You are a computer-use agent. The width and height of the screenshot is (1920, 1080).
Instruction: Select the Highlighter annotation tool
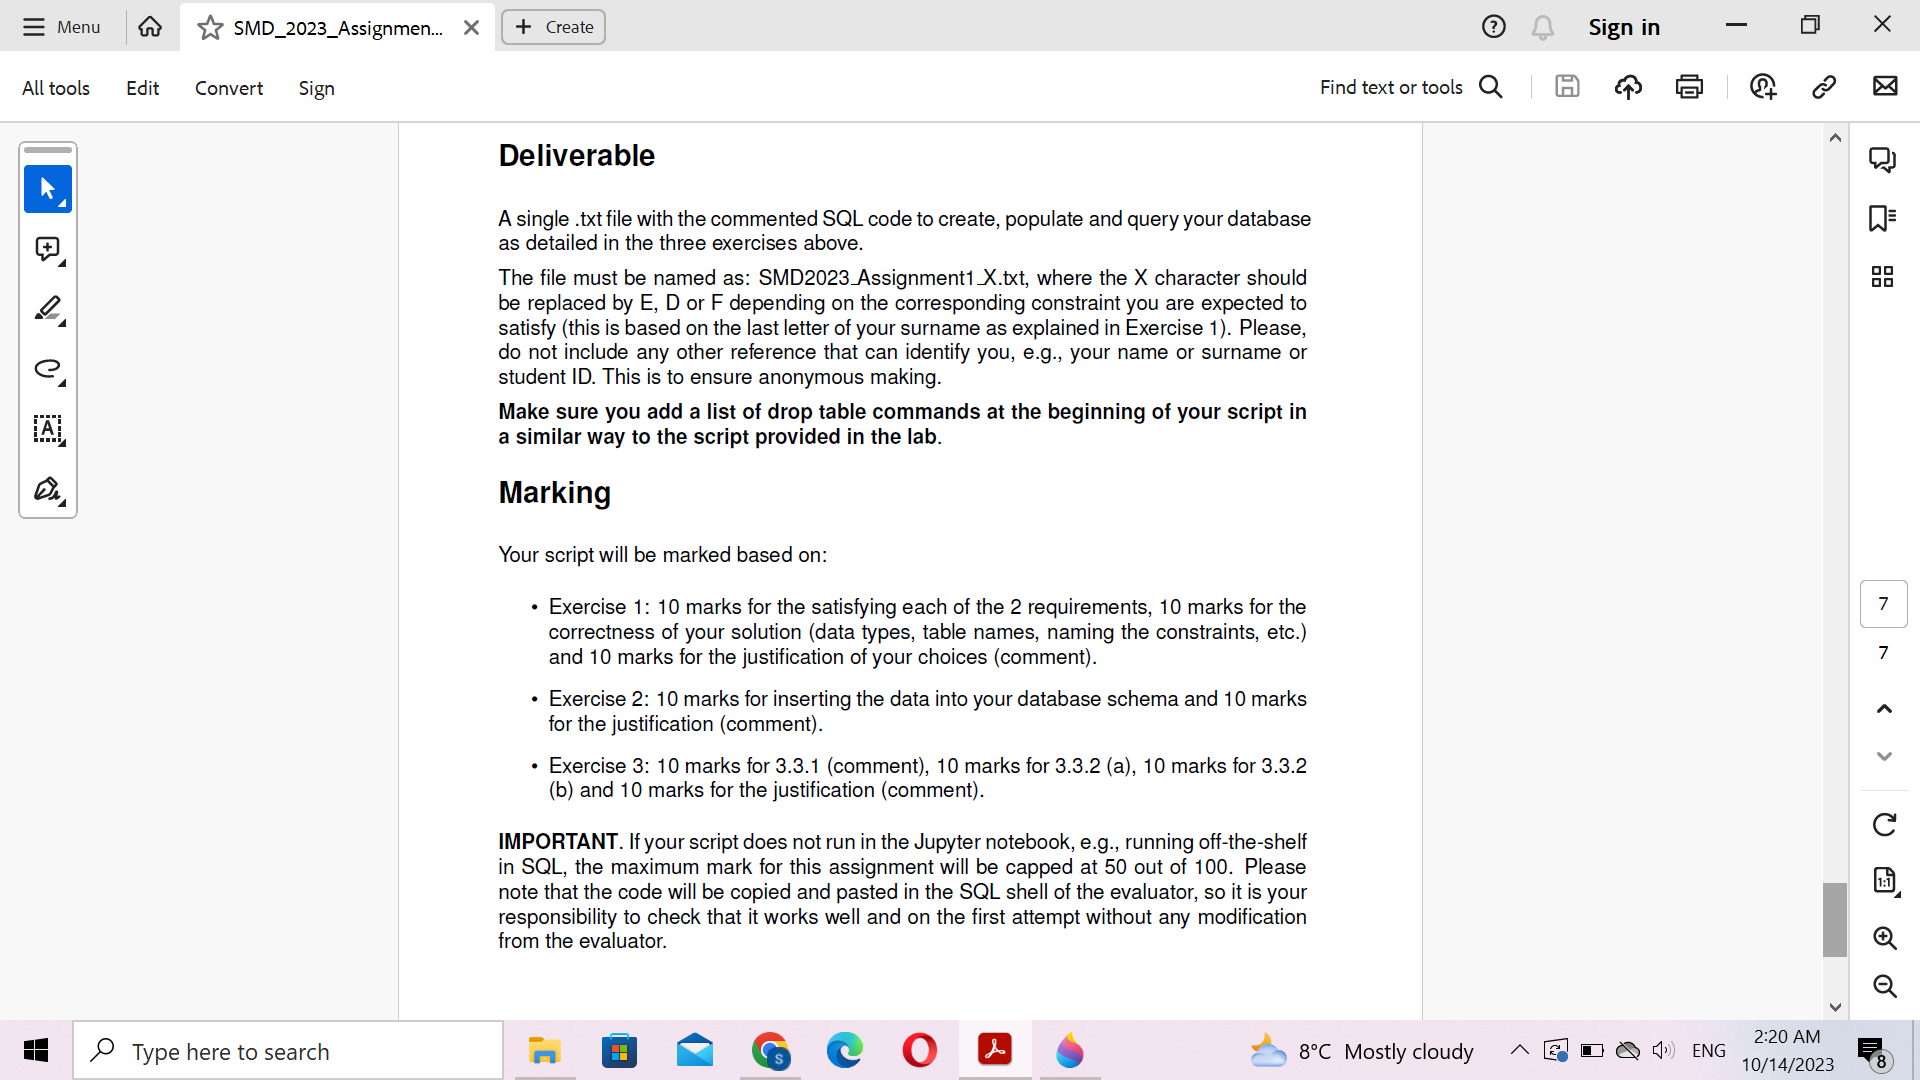(x=48, y=309)
